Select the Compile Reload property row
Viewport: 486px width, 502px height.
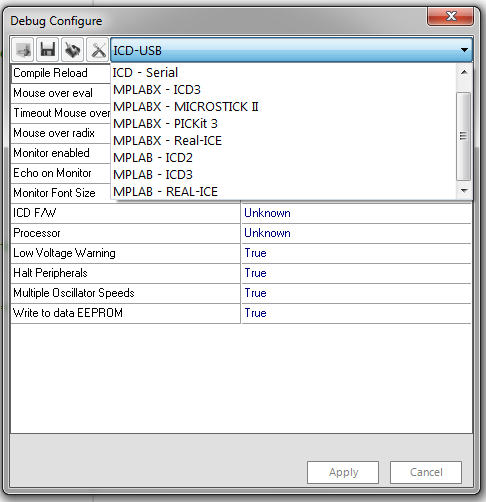coord(61,73)
